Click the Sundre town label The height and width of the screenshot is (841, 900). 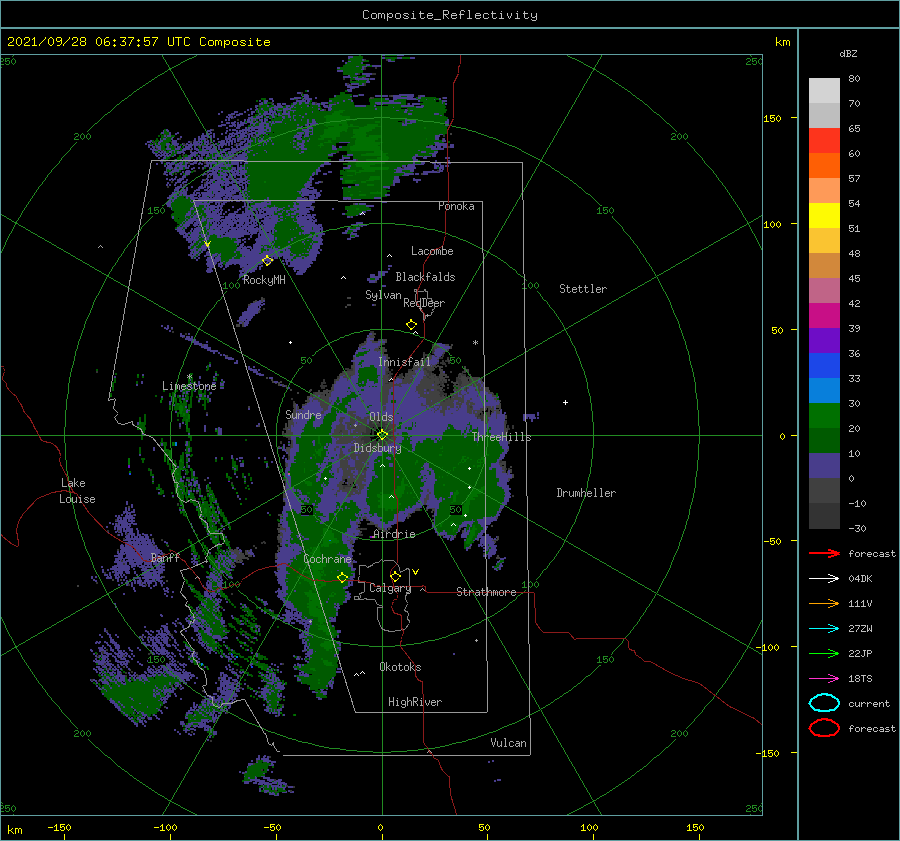pyautogui.click(x=303, y=415)
